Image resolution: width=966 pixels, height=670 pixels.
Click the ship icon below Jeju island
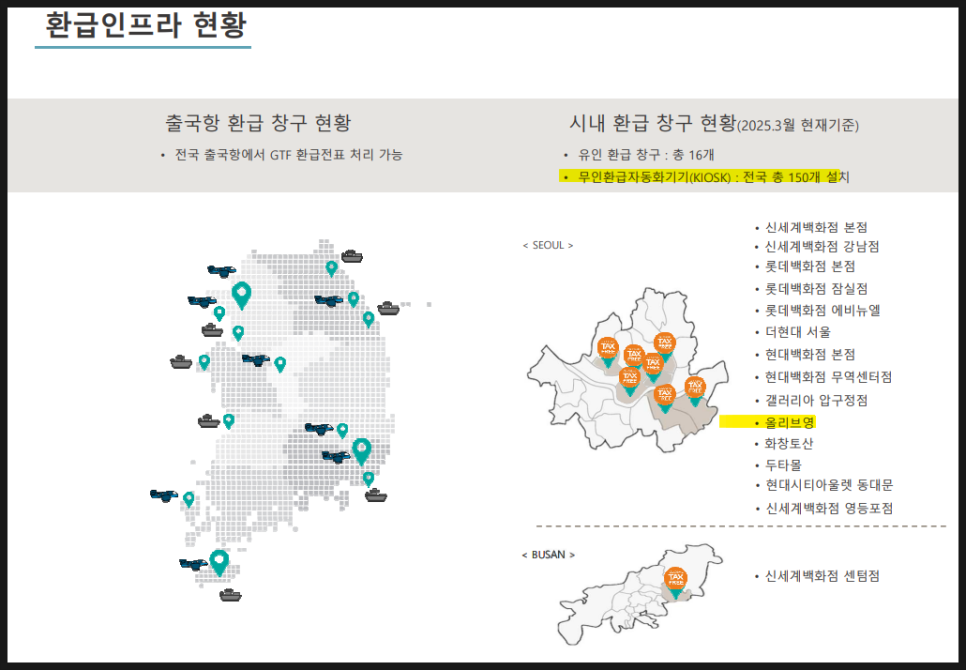230,595
